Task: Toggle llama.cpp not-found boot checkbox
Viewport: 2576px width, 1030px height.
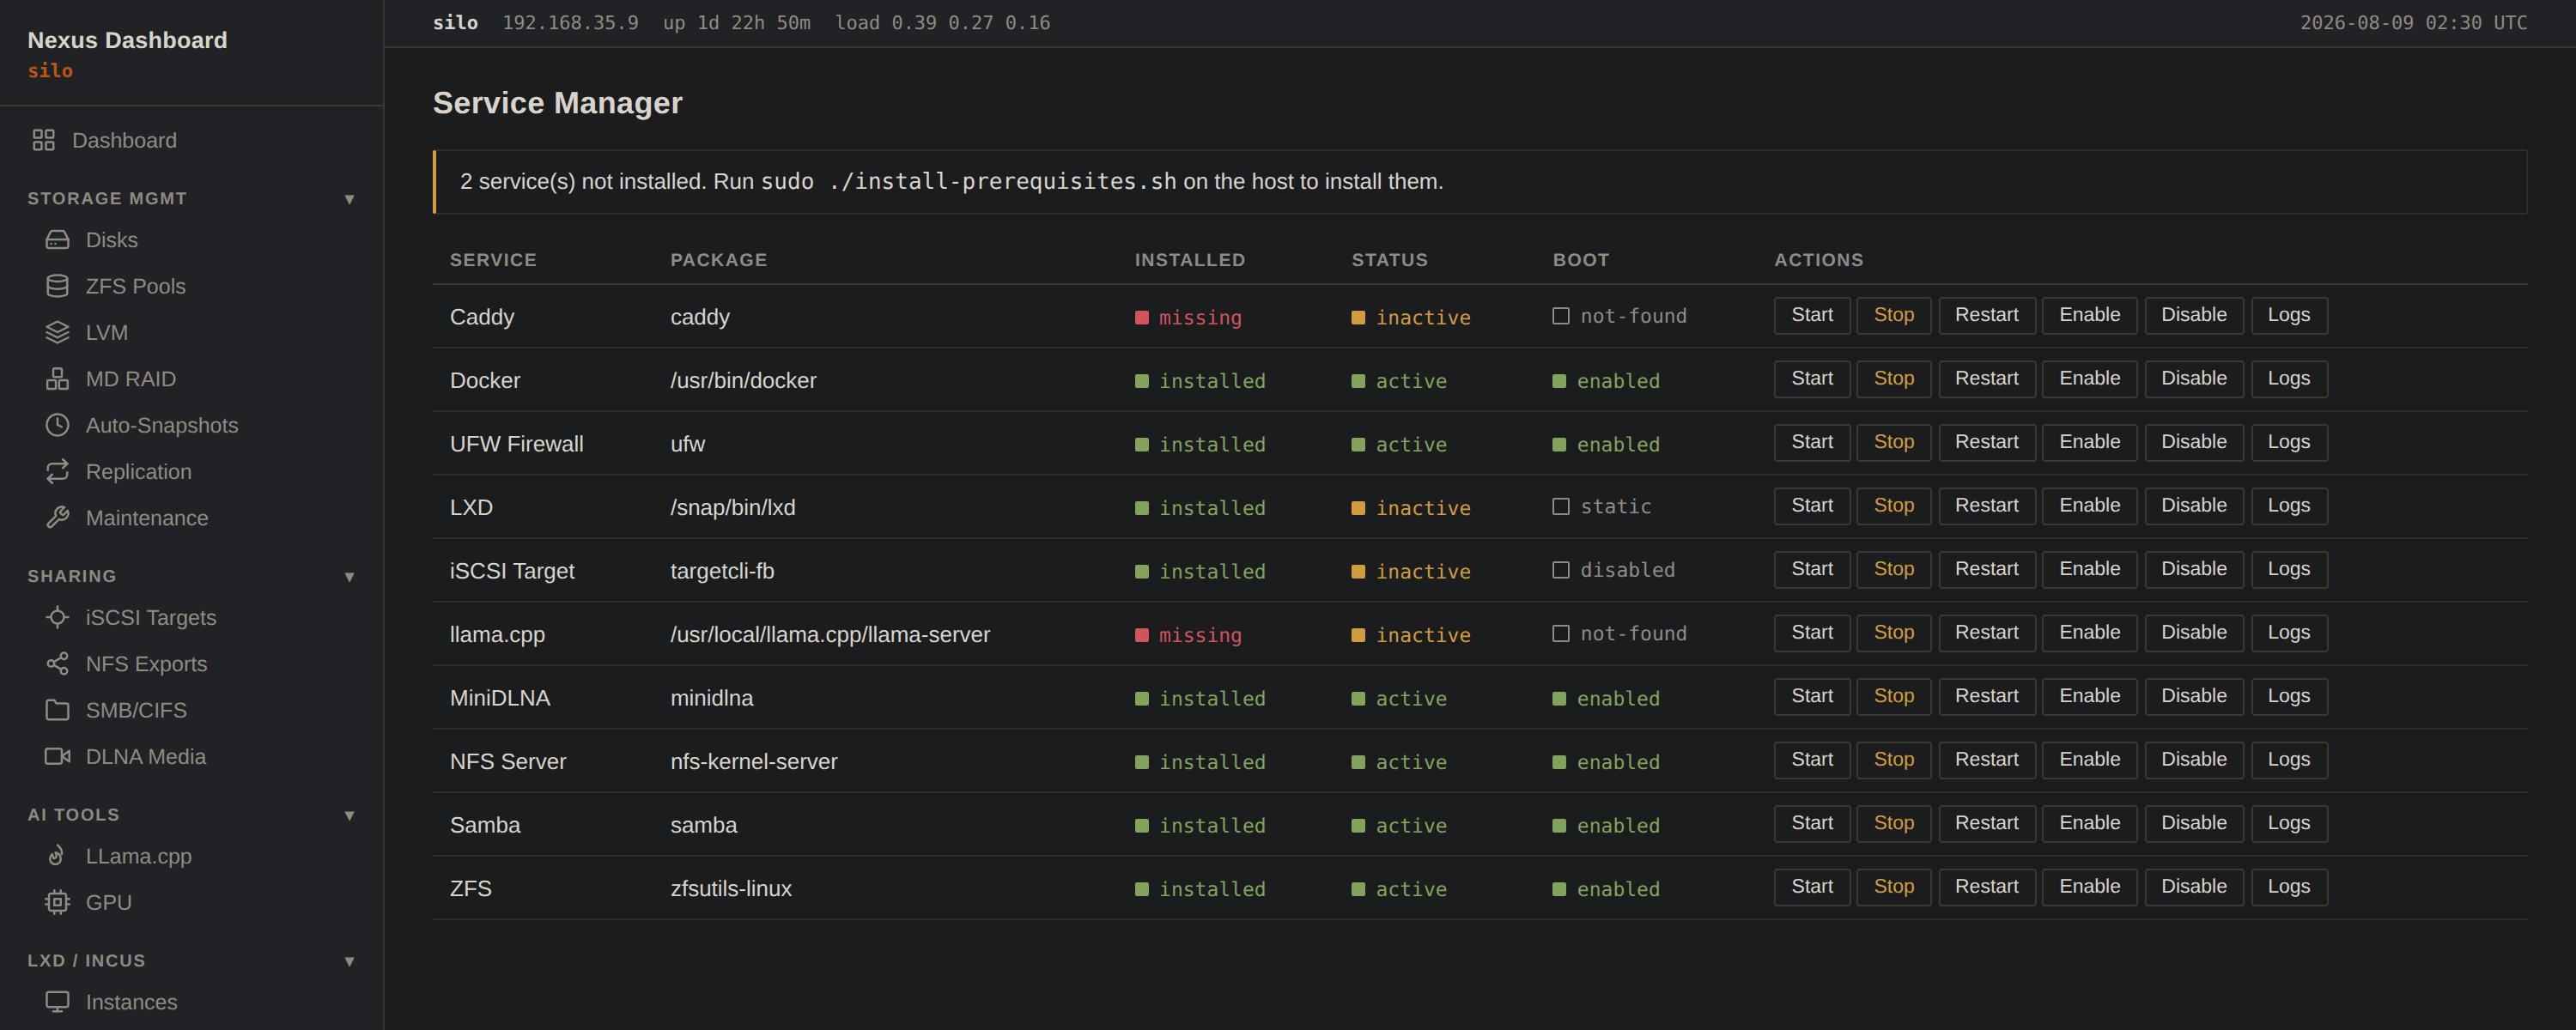Action: (x=1560, y=634)
